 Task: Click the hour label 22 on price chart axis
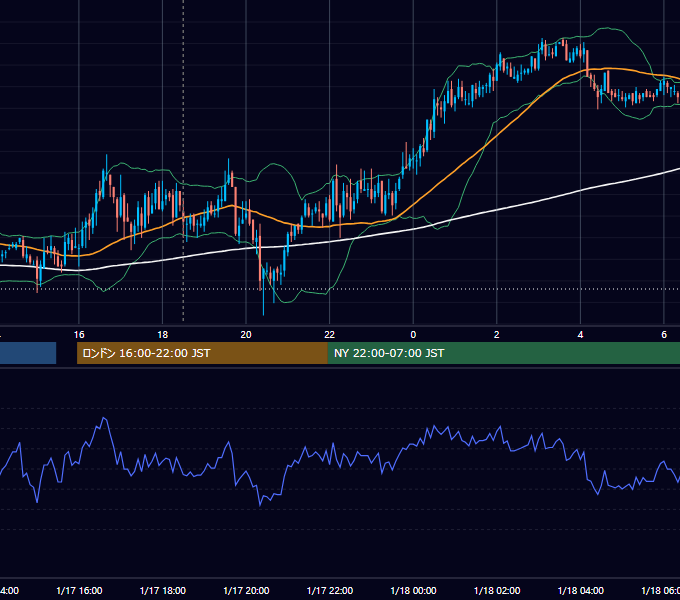tap(330, 335)
